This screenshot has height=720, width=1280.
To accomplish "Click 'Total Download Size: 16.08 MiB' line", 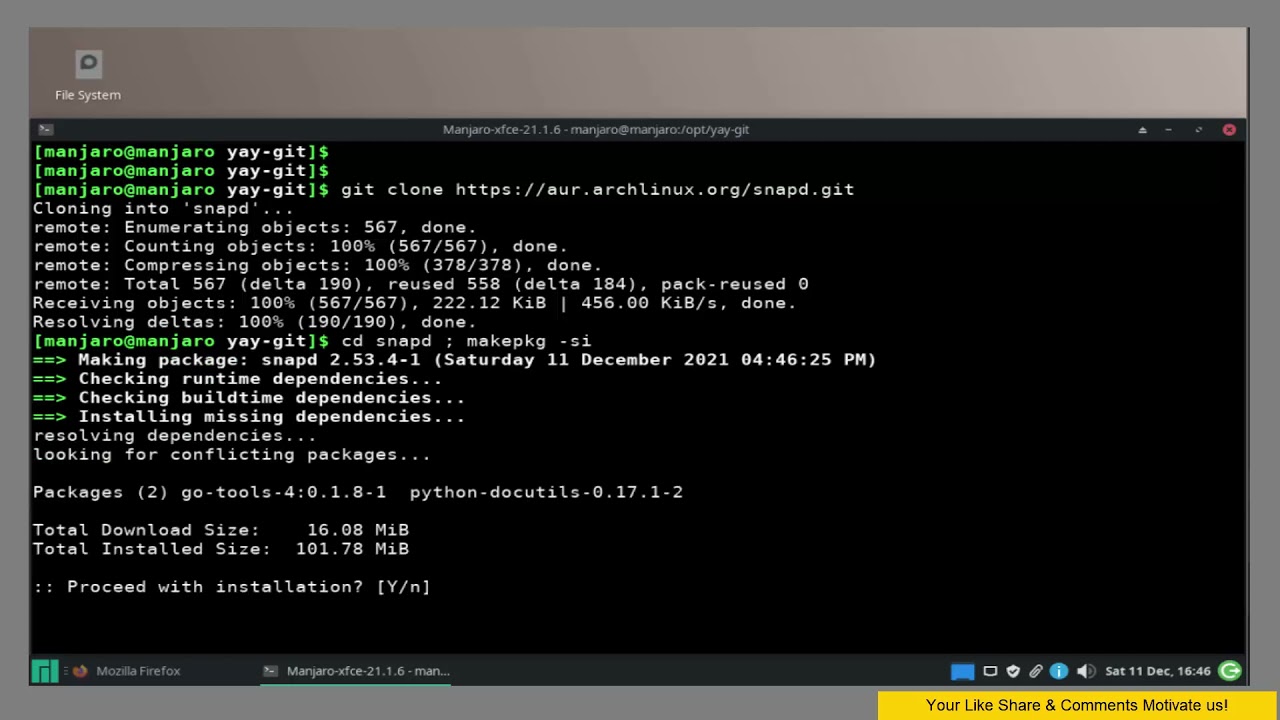I will 221,530.
